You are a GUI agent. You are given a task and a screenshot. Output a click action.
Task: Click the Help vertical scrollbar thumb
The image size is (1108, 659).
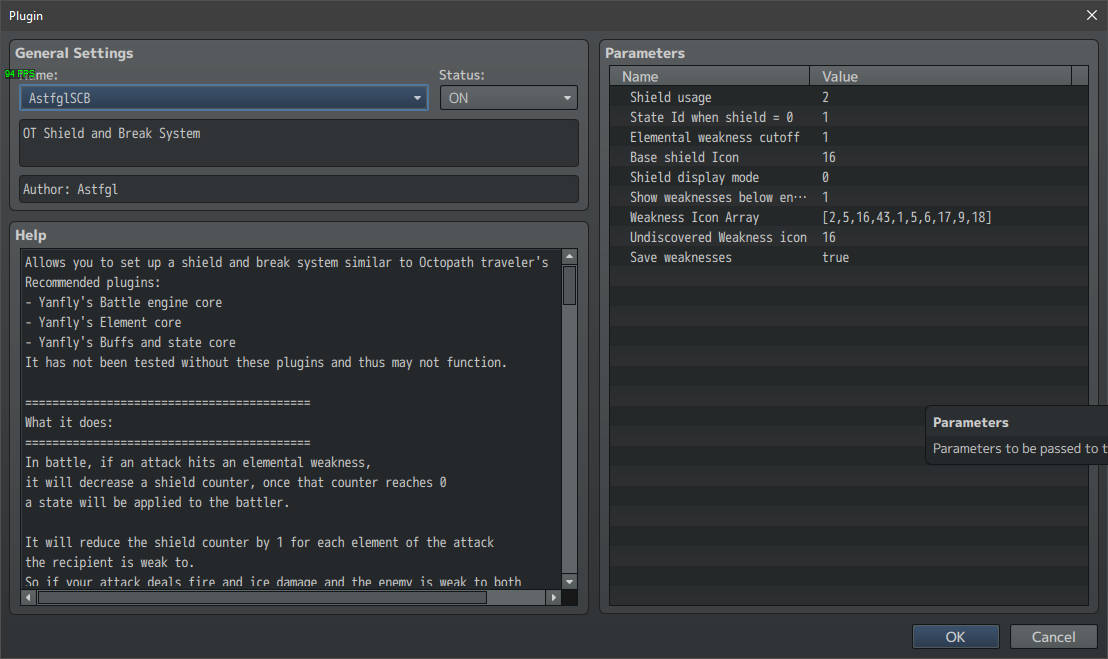point(570,285)
